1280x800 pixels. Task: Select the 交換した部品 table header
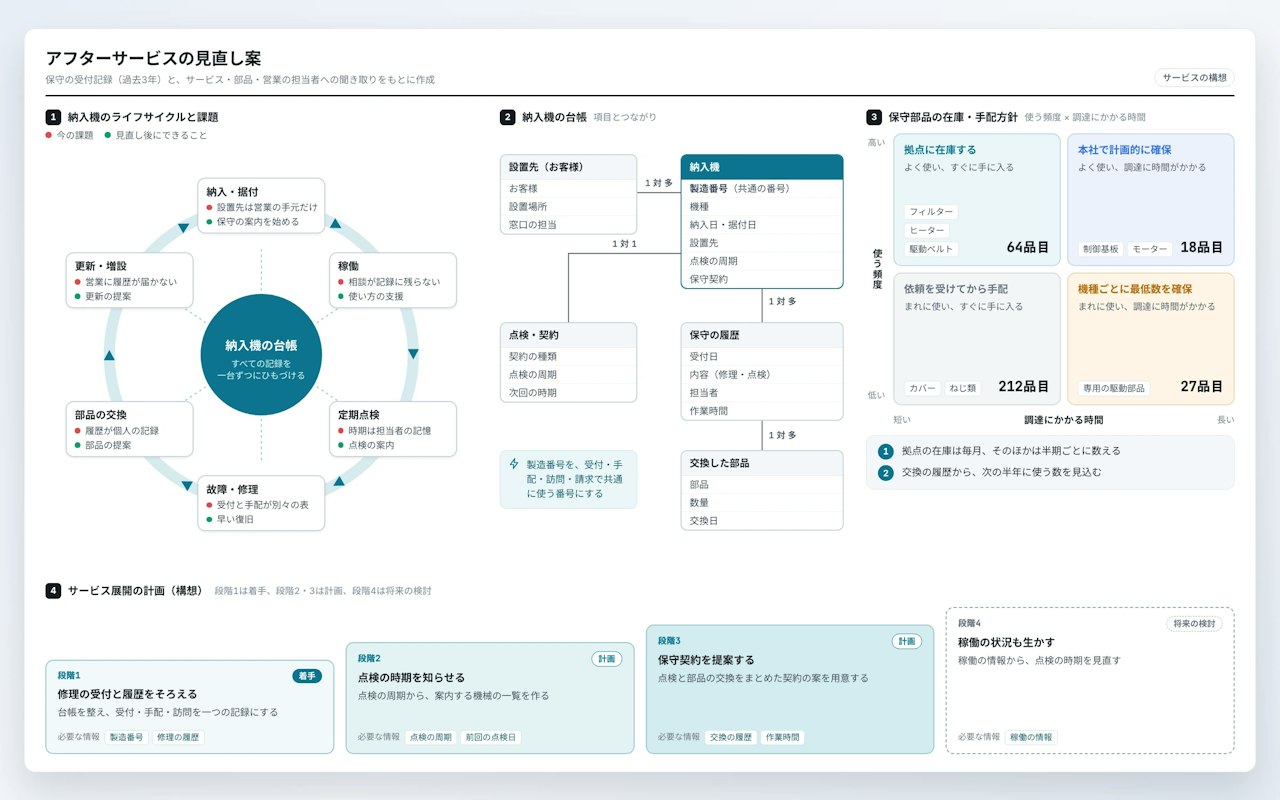(762, 463)
